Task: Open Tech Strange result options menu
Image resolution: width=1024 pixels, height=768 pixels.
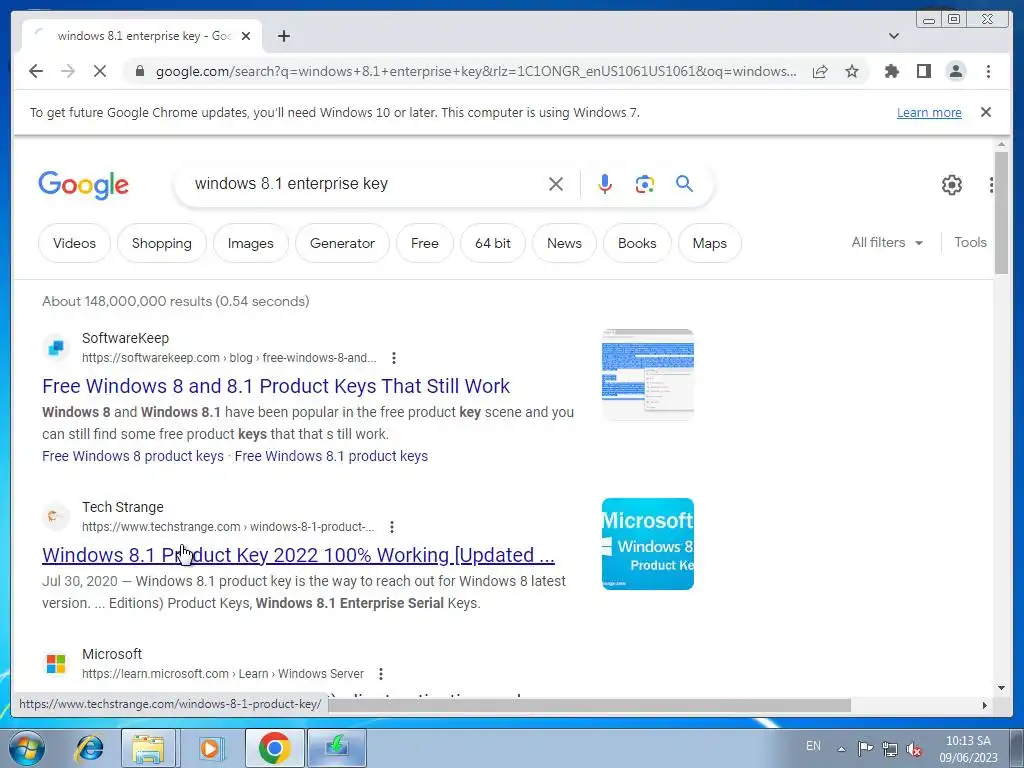Action: pos(391,527)
